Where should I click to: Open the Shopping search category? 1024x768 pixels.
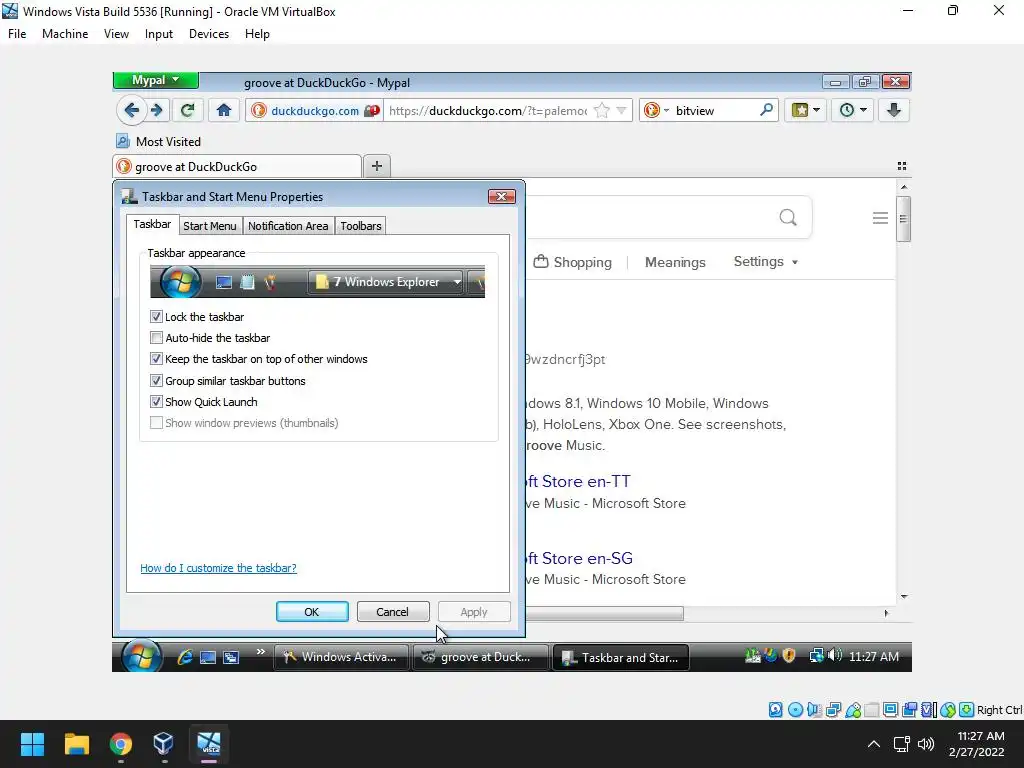pyautogui.click(x=573, y=262)
